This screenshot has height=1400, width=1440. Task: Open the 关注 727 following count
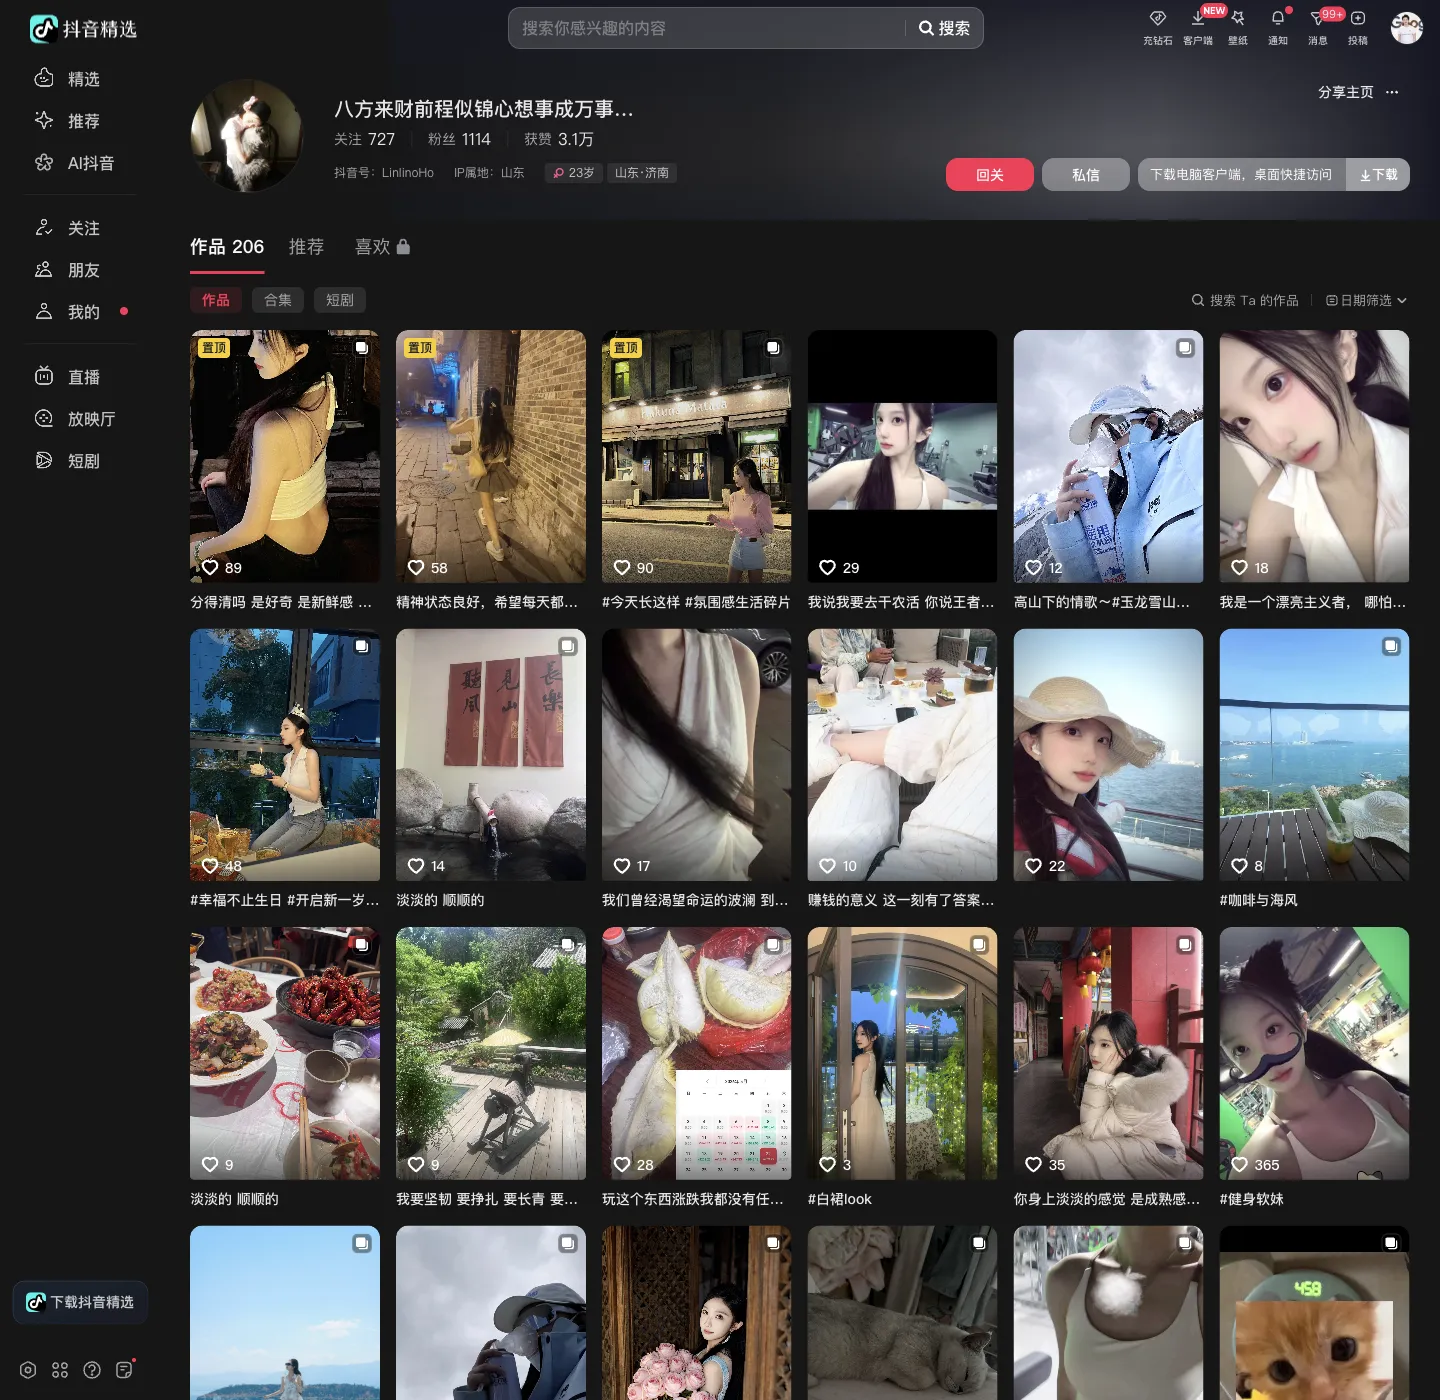click(364, 139)
